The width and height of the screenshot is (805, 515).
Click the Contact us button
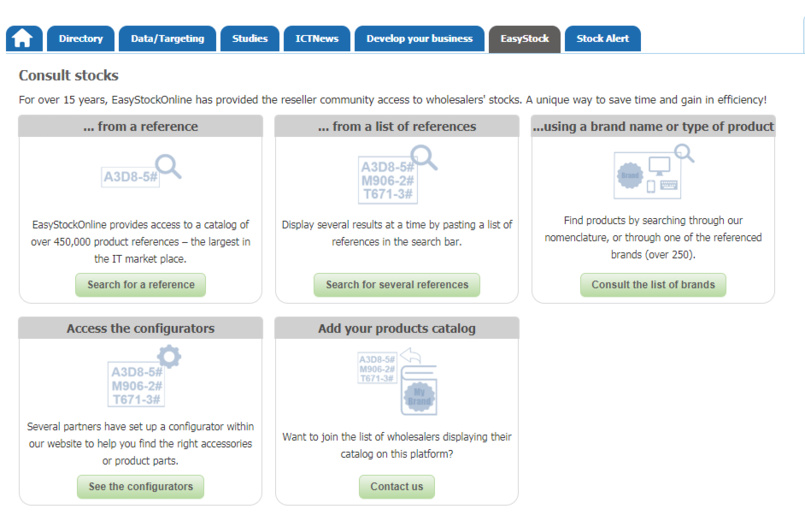click(x=397, y=487)
